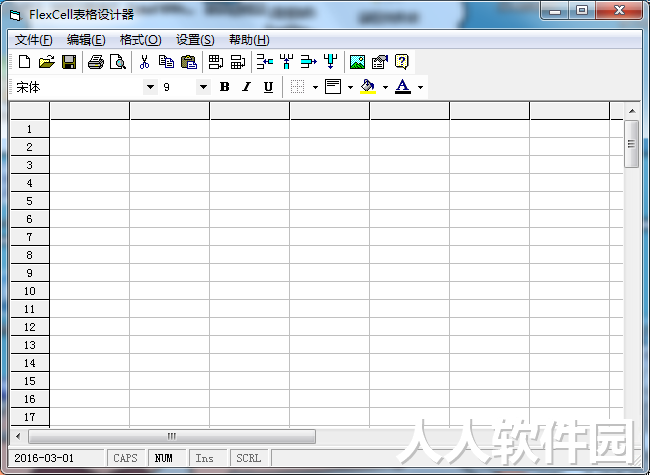Apply yellow fill color bucket
Viewport: 650px width, 475px height.
pos(368,87)
